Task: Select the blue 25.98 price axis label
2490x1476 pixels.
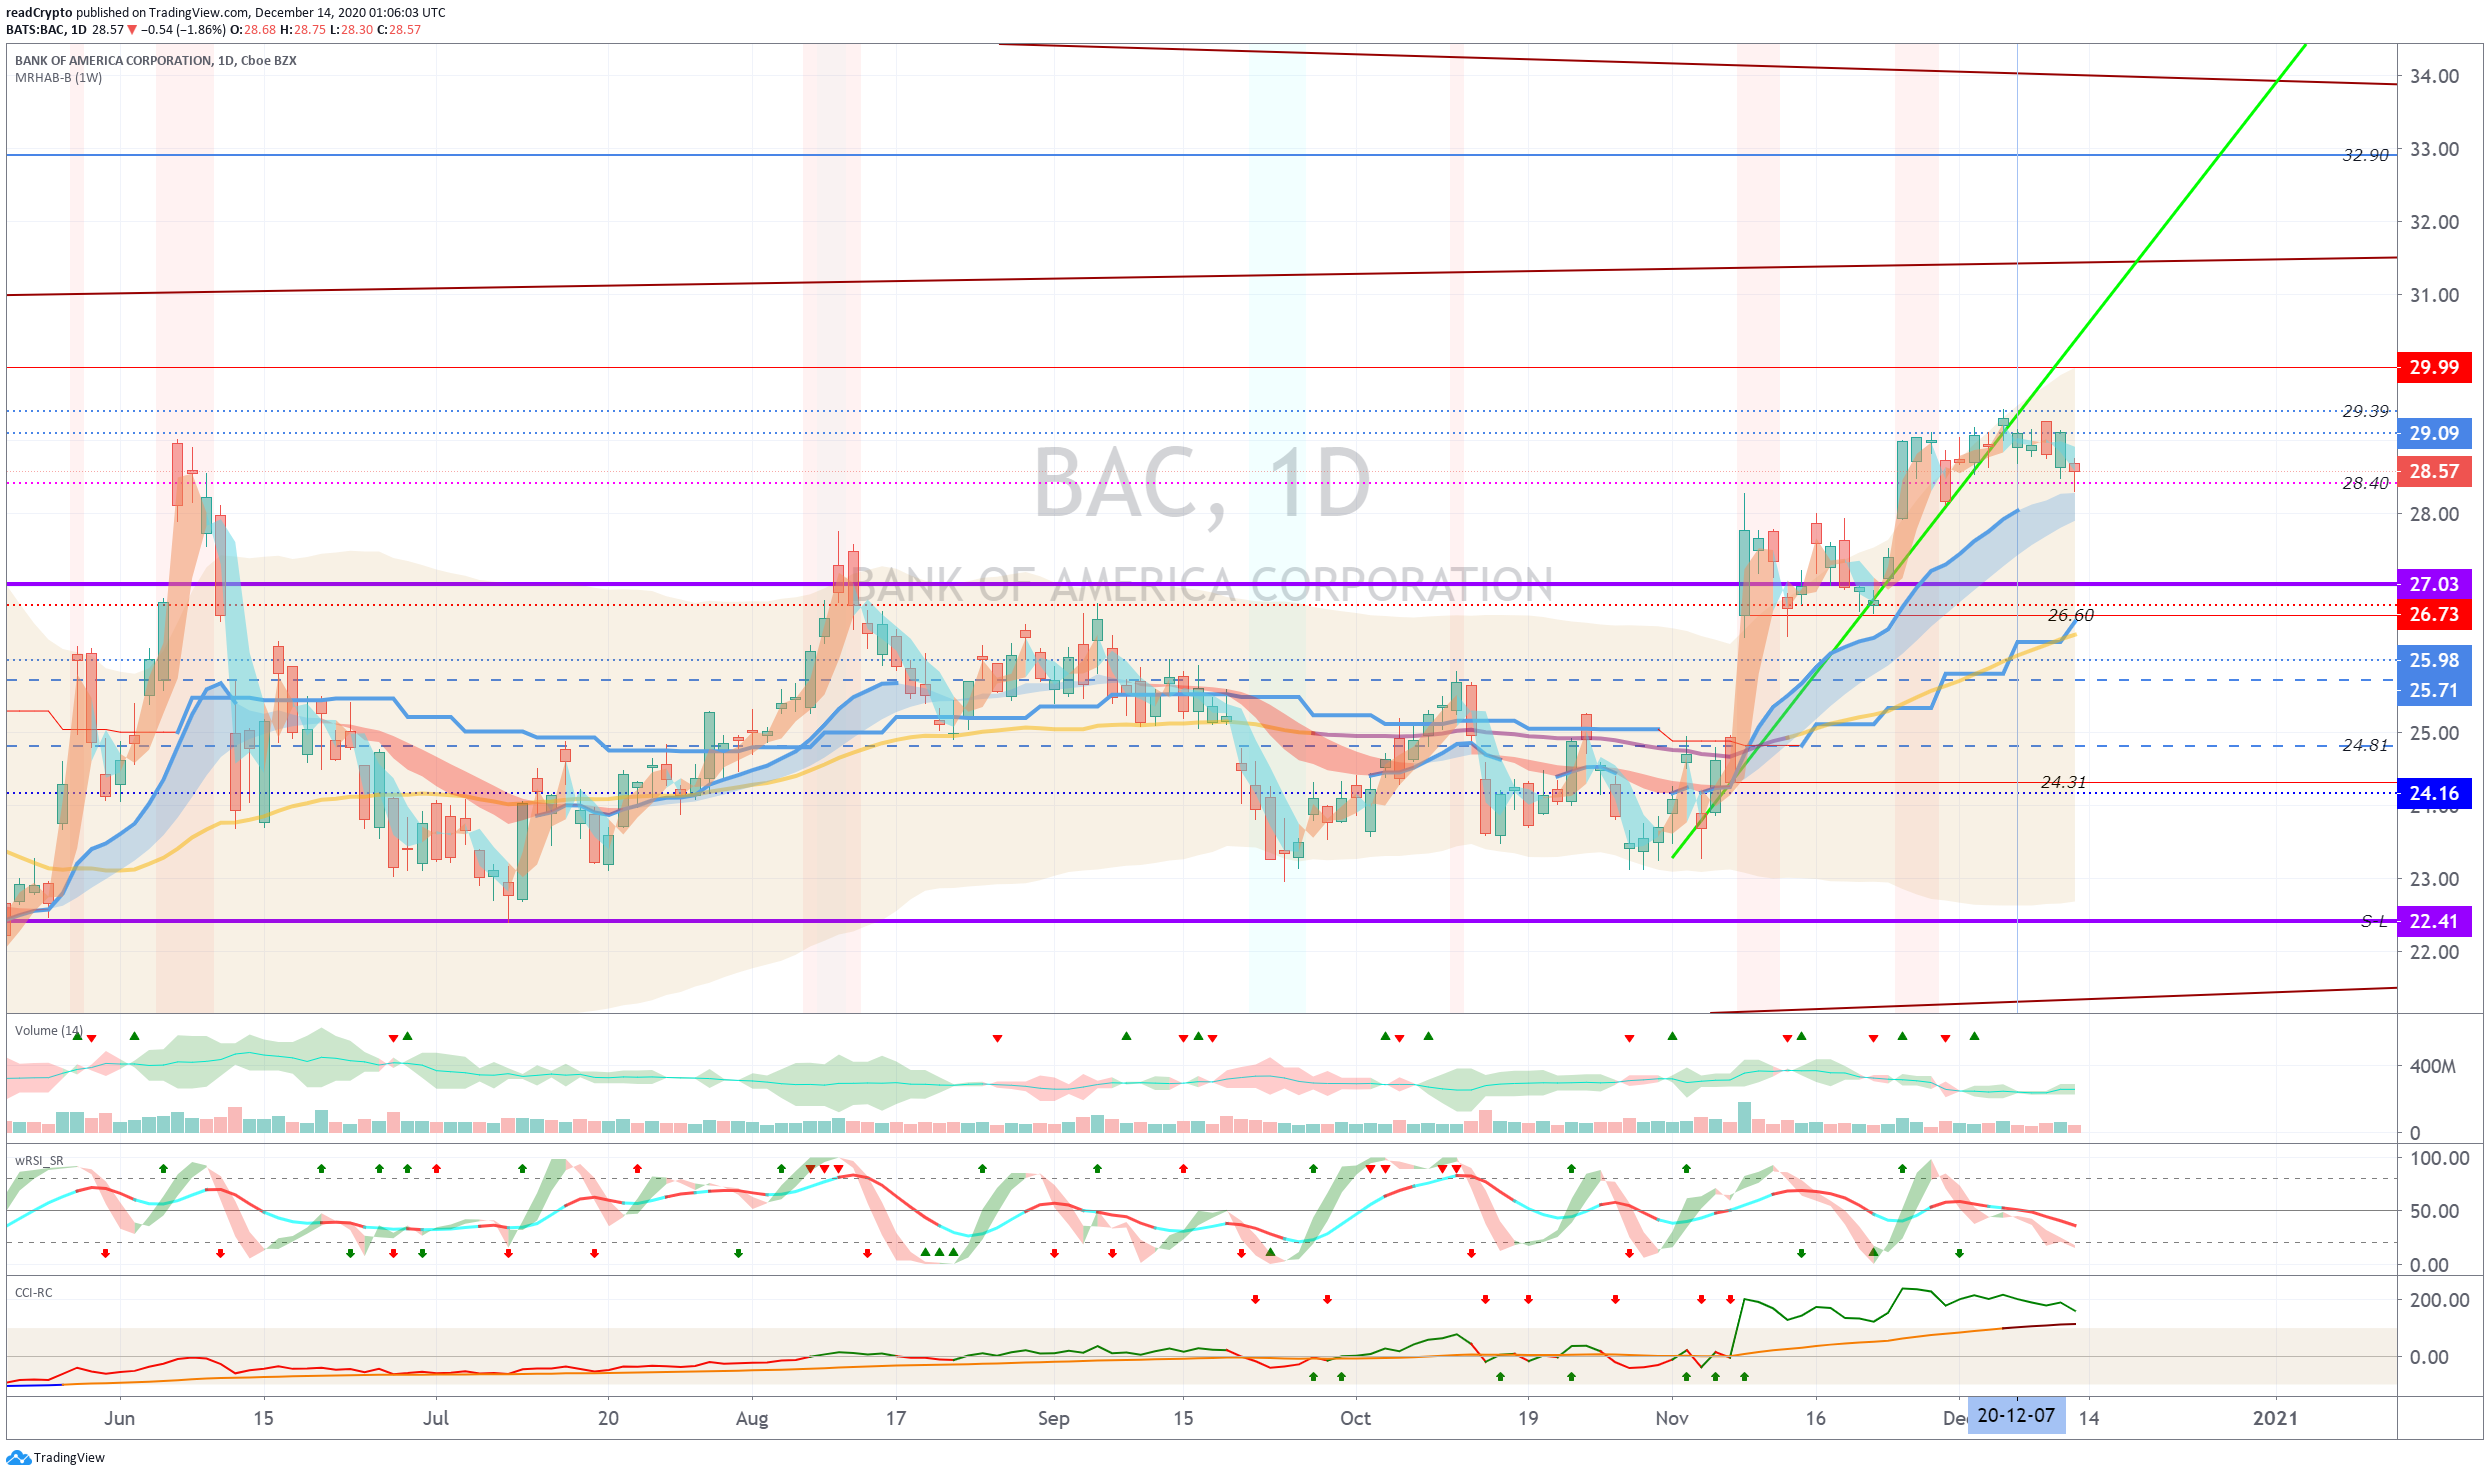Action: tap(2434, 660)
